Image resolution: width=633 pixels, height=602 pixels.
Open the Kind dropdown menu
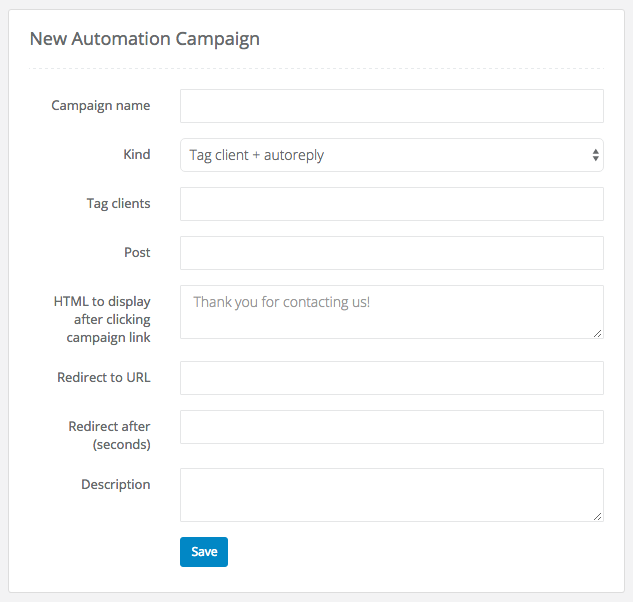point(391,155)
